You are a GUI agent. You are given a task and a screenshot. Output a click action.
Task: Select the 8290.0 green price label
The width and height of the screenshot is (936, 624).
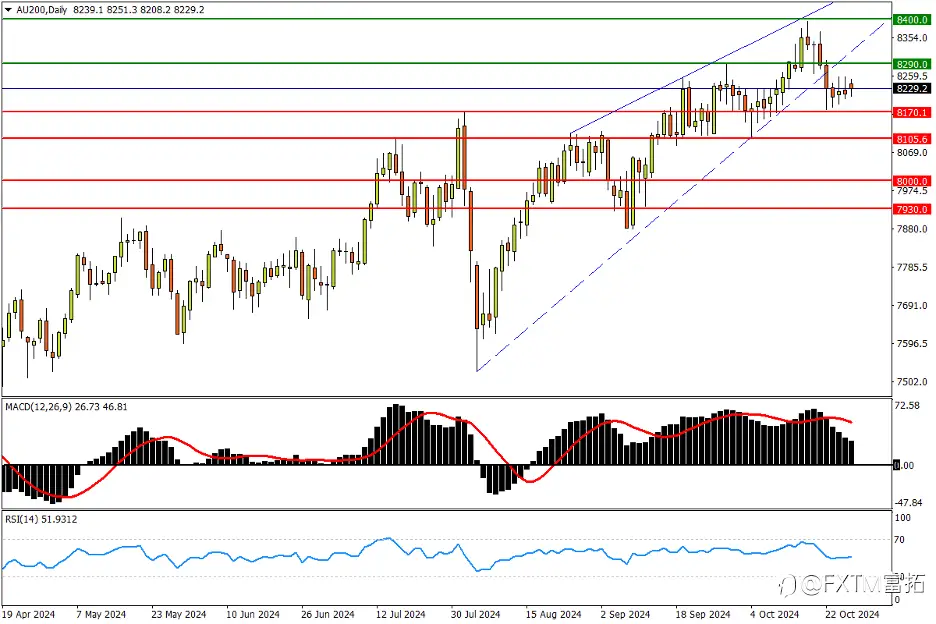coord(912,64)
